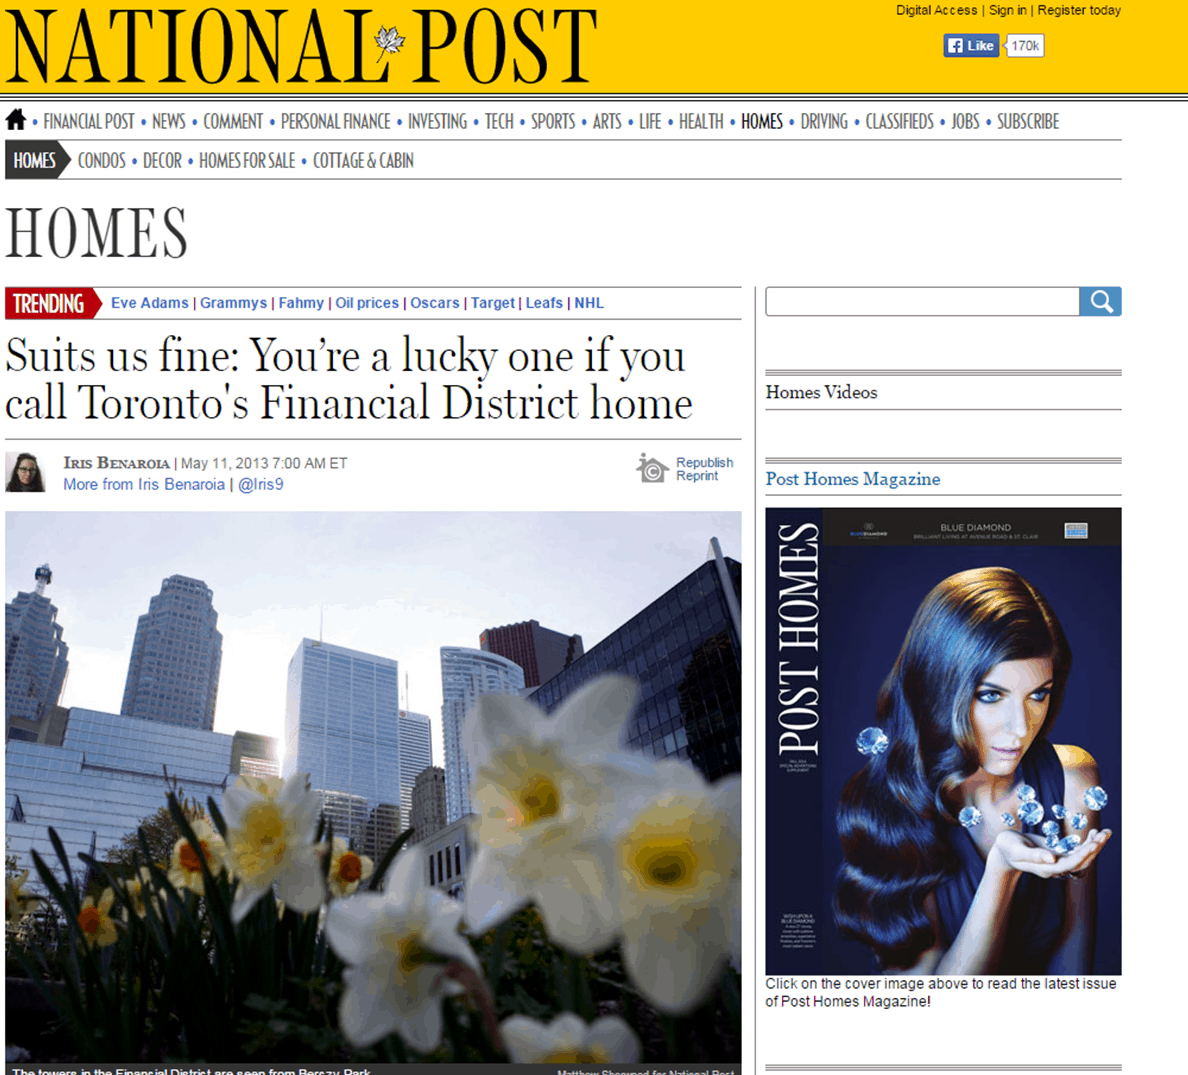Click the Sign in link
The image size is (1188, 1075).
tap(1008, 10)
